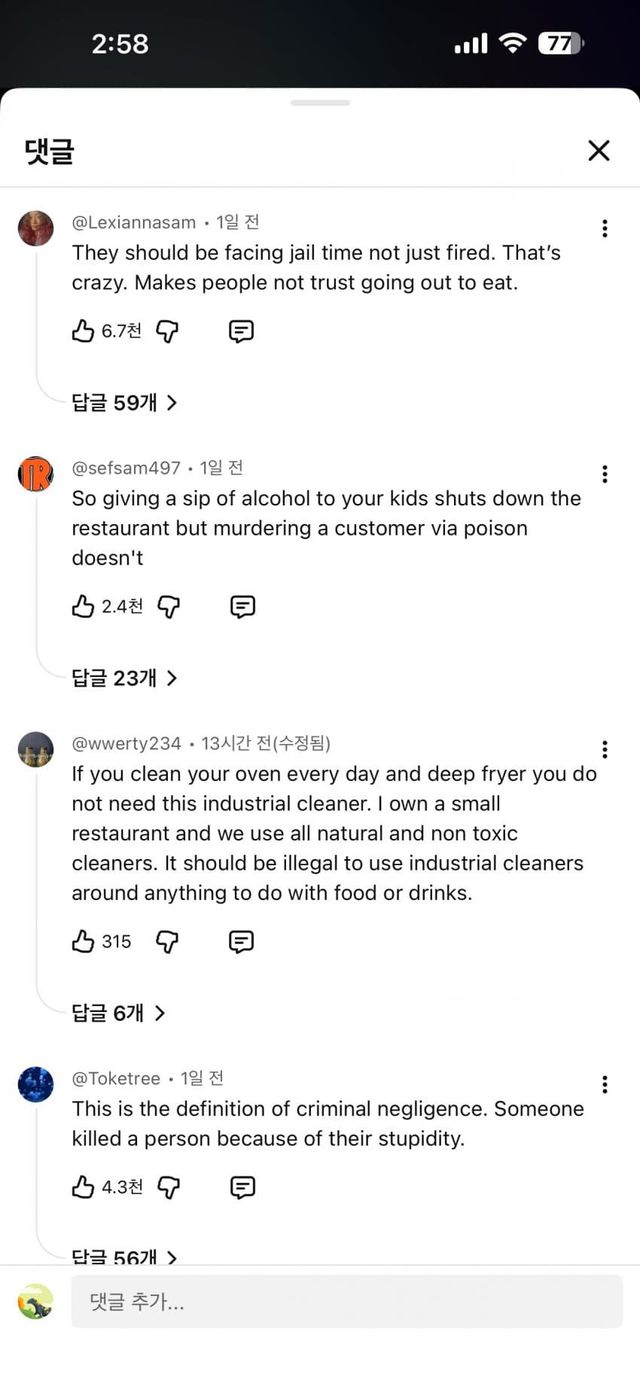Tap the add comment text field

pos(346,1302)
